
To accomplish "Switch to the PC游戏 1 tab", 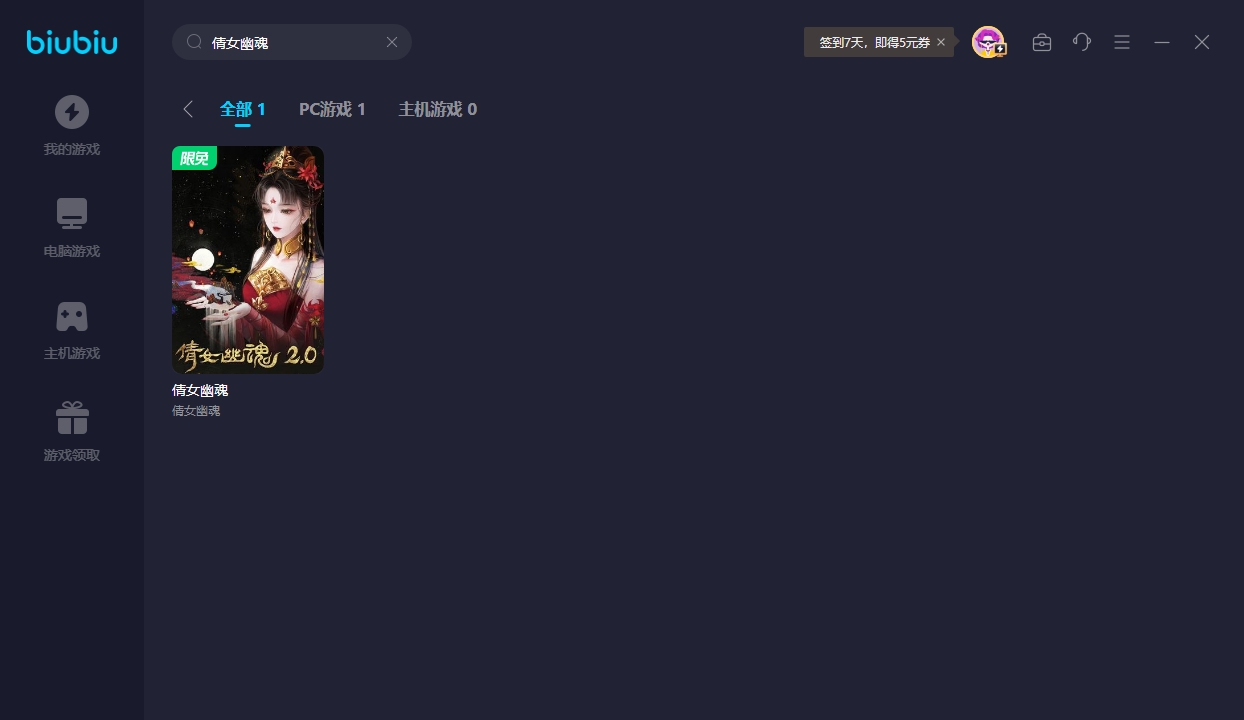I will tap(332, 109).
